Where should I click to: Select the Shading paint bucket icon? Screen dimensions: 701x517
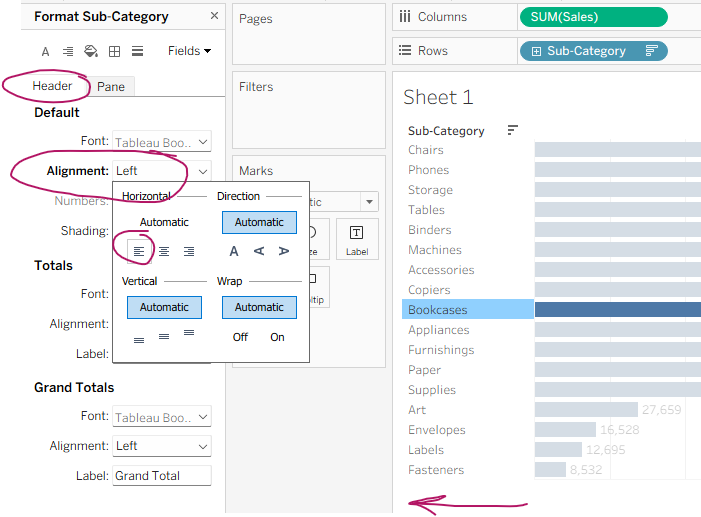tap(91, 51)
